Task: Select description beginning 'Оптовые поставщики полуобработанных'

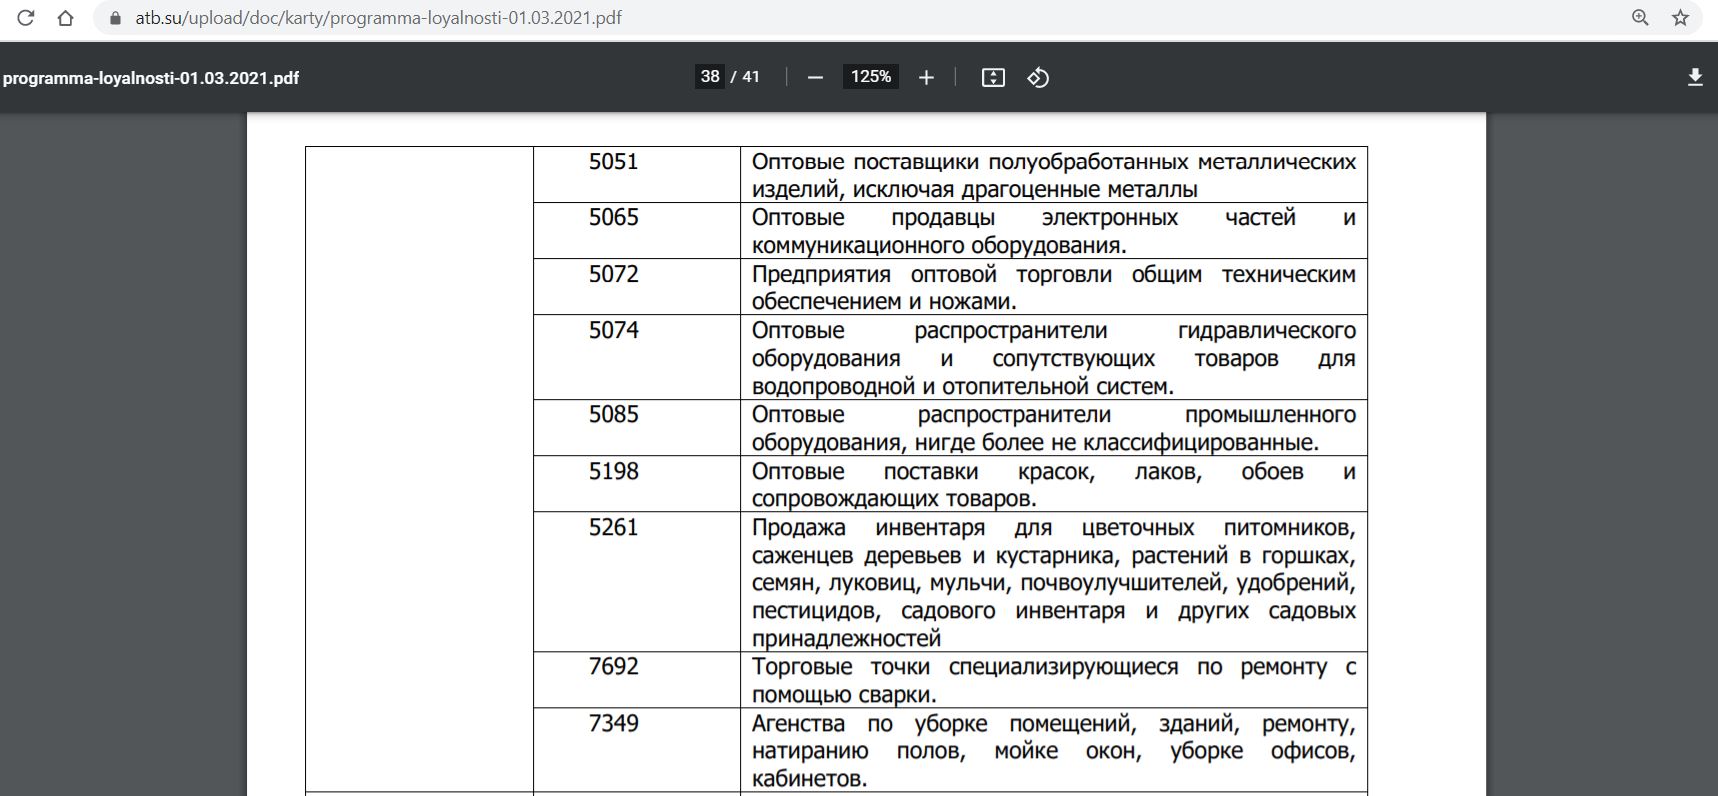Action: [x=1054, y=175]
